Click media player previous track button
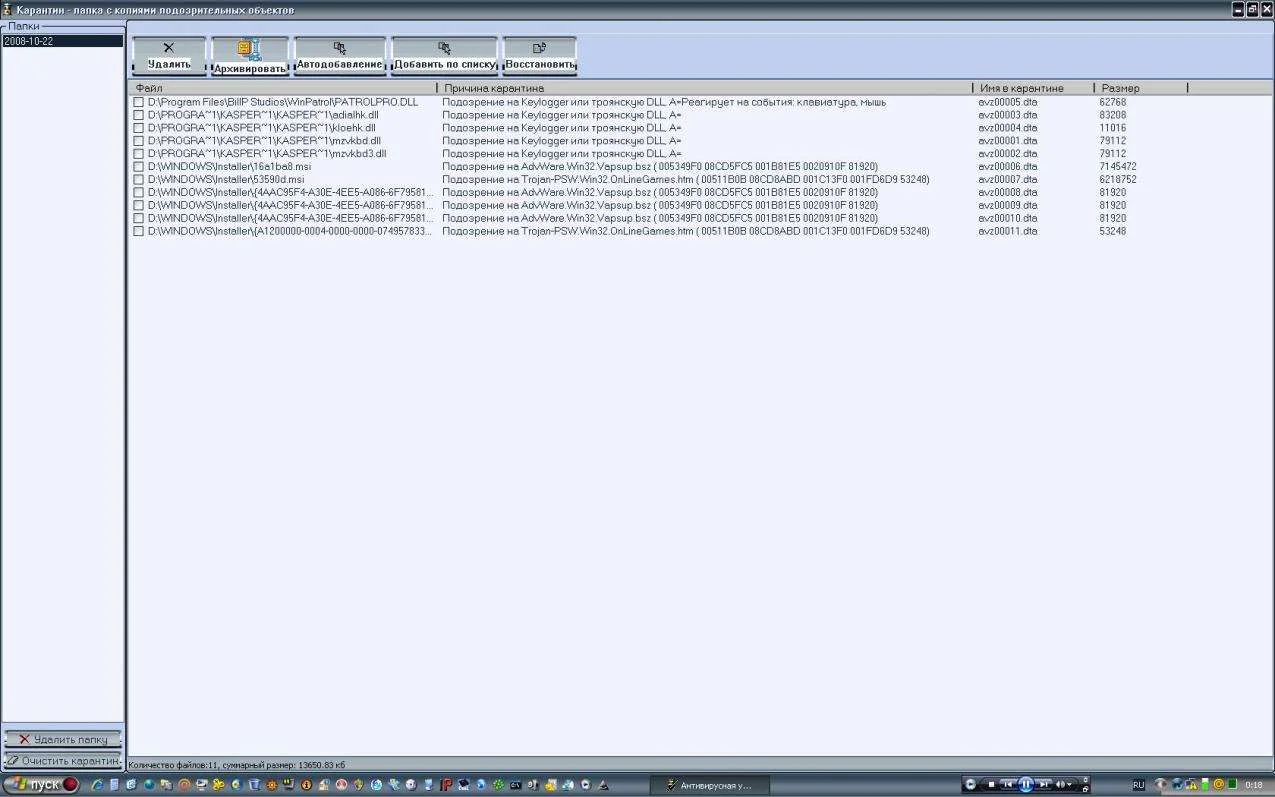Viewport: 1275px width, 797px height. [1008, 785]
